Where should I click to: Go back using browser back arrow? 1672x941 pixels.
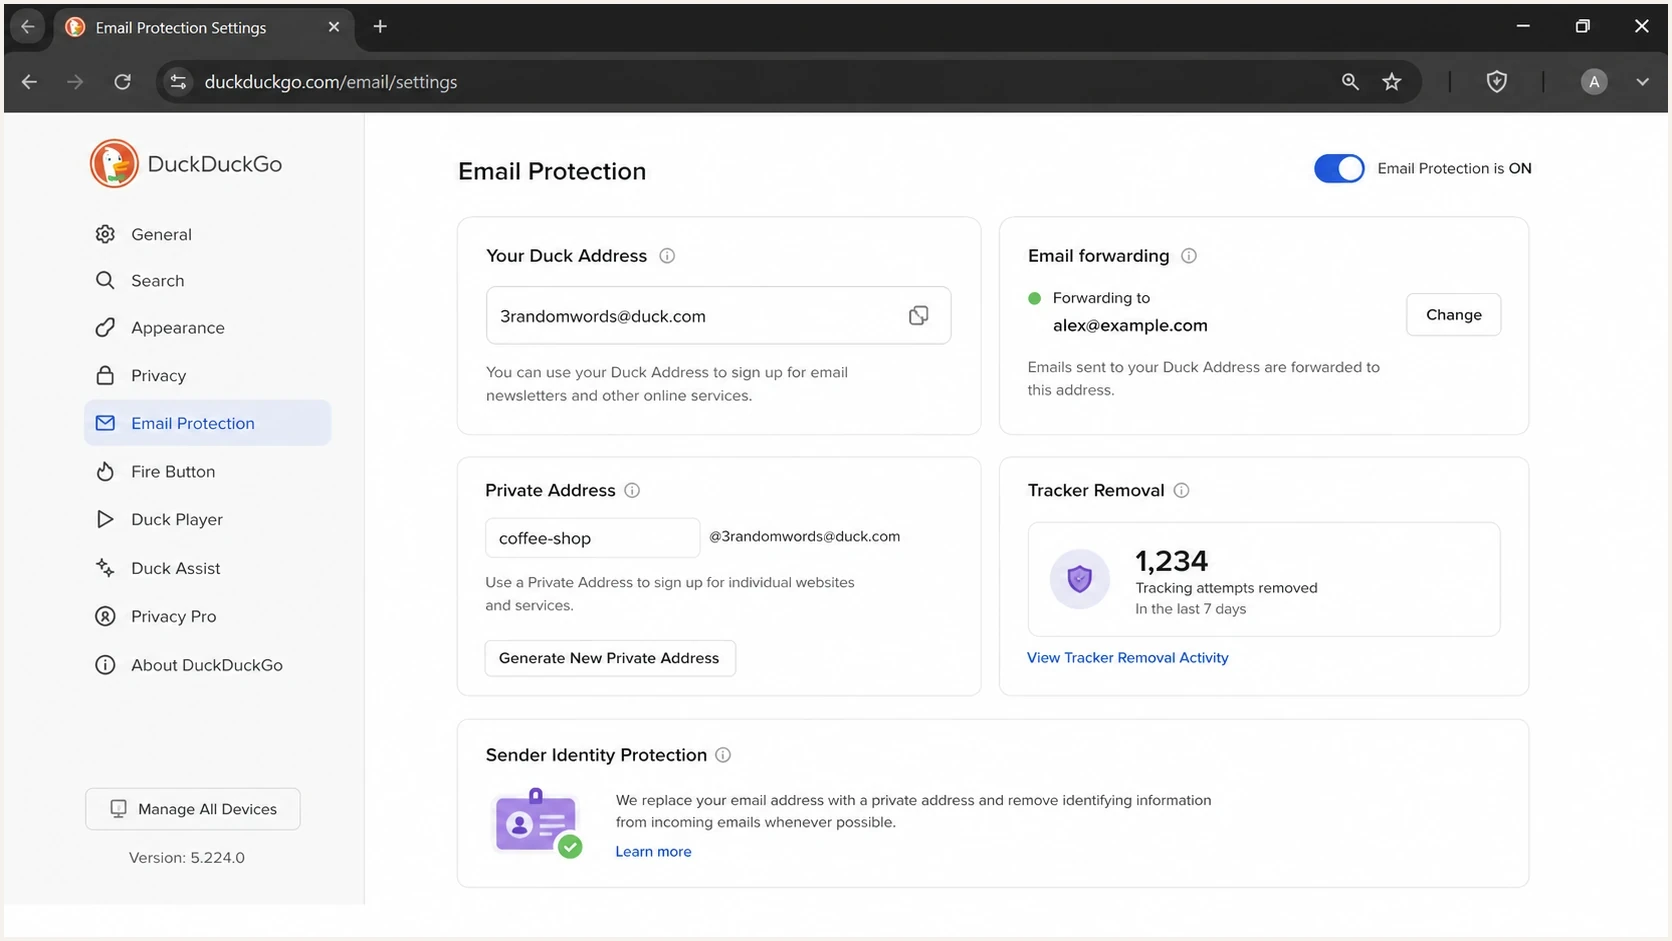29,82
